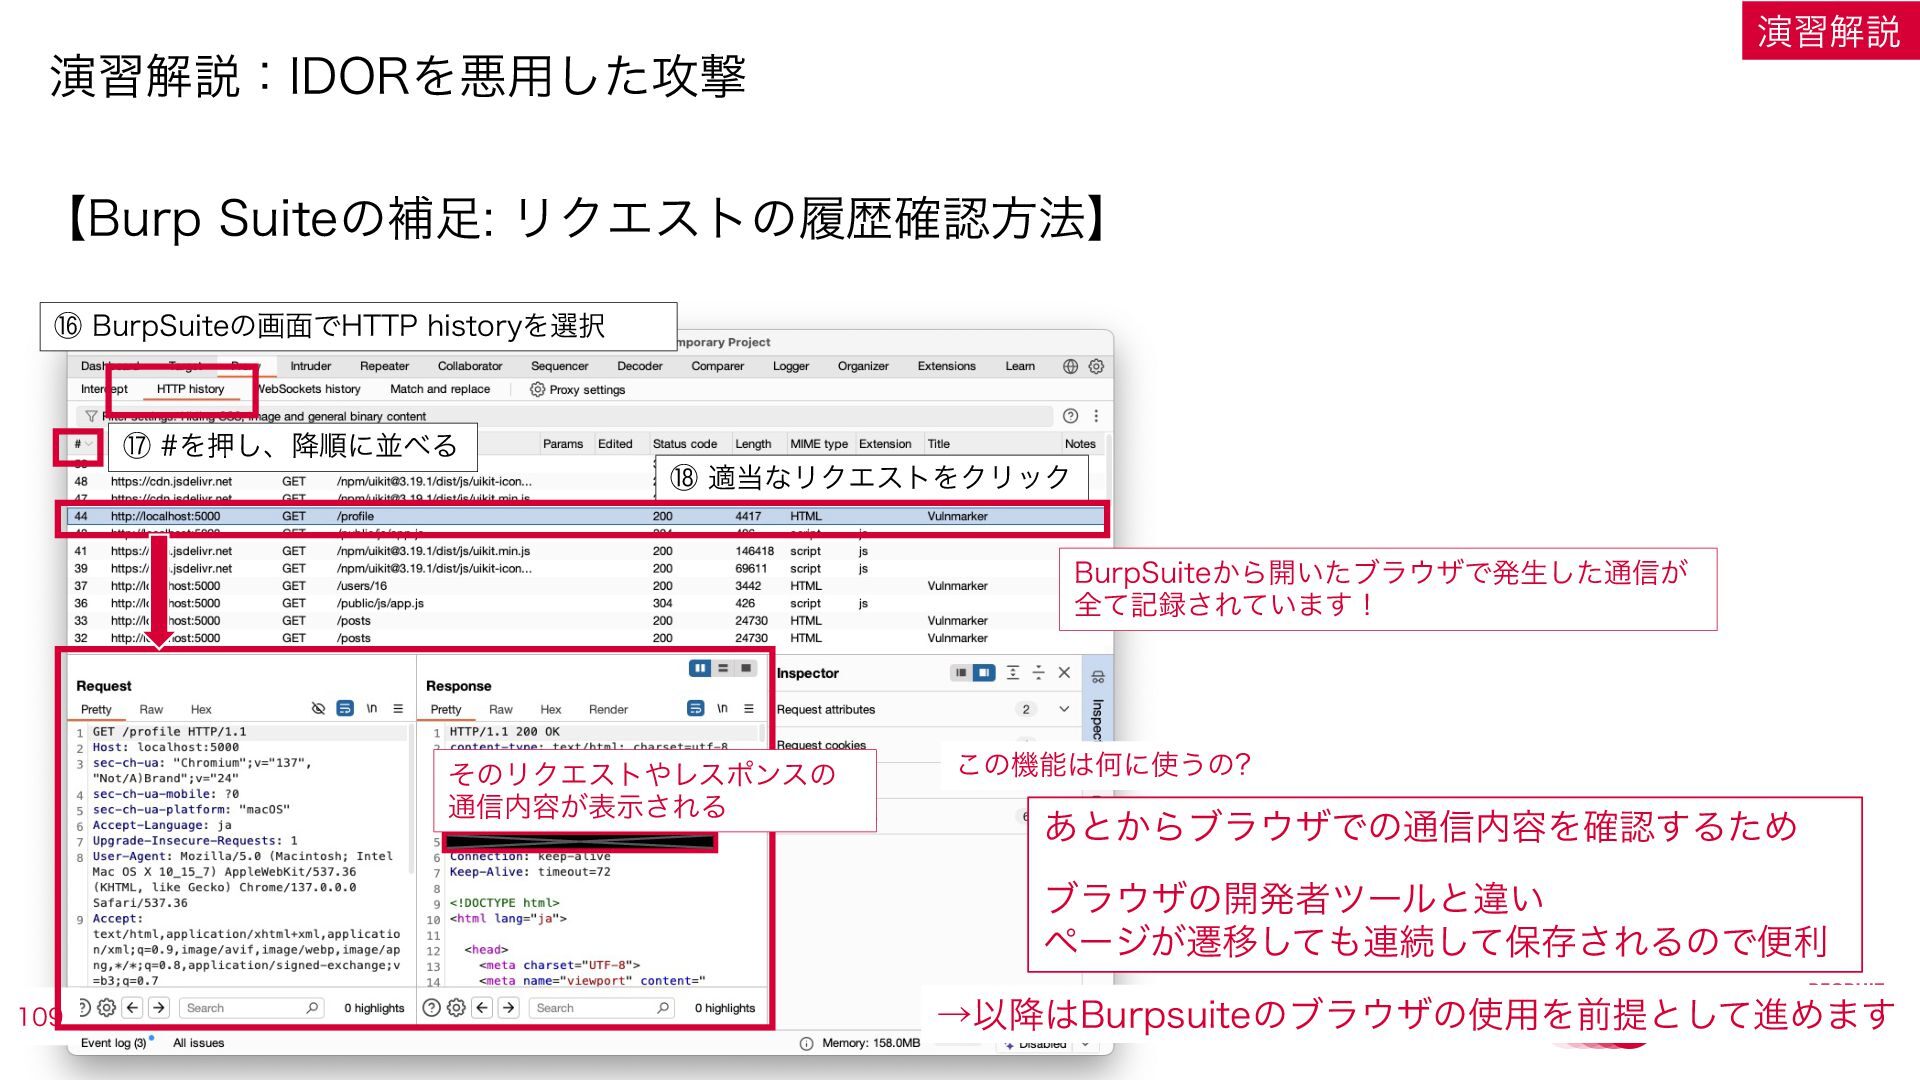1920x1080 pixels.
Task: Open the Collaborator tab
Action: 470,366
